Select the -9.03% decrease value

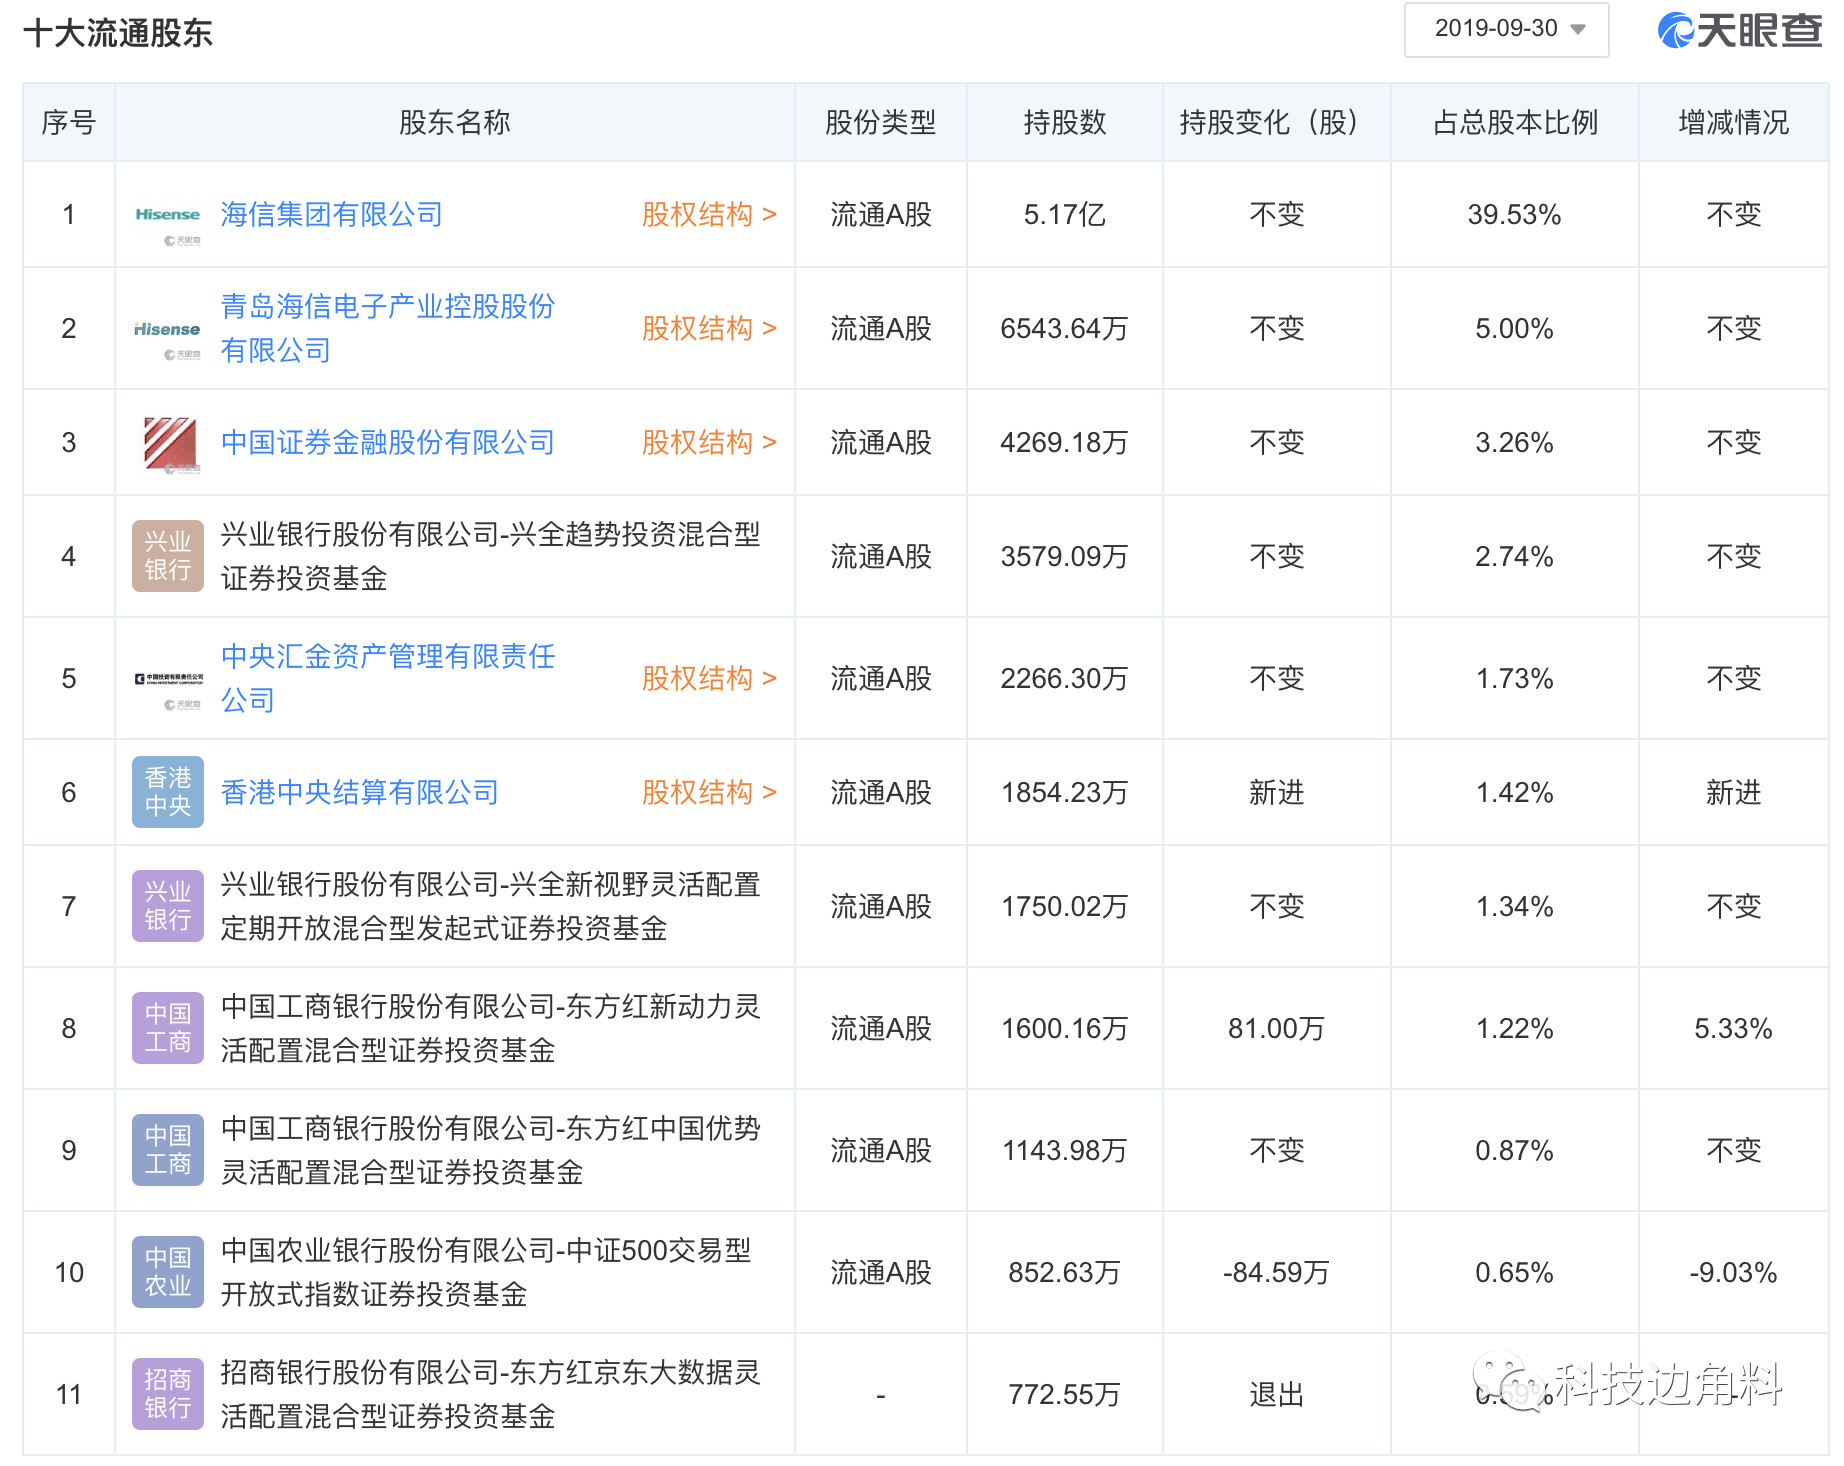[1734, 1273]
